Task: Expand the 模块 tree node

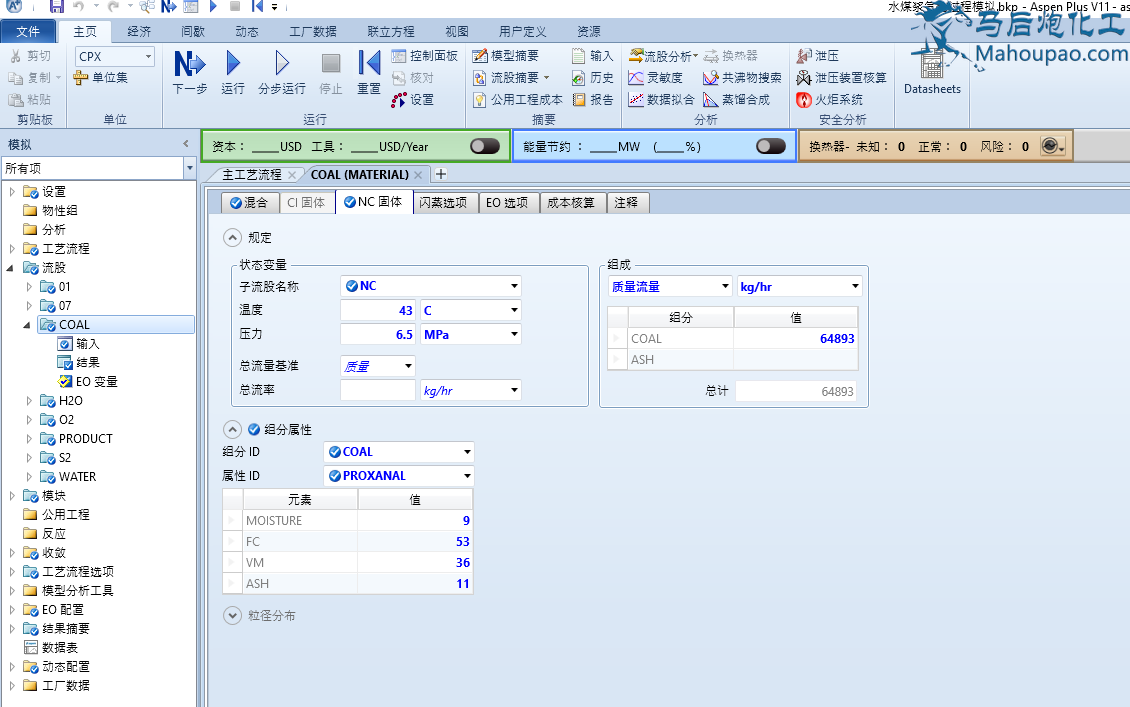Action: point(12,496)
